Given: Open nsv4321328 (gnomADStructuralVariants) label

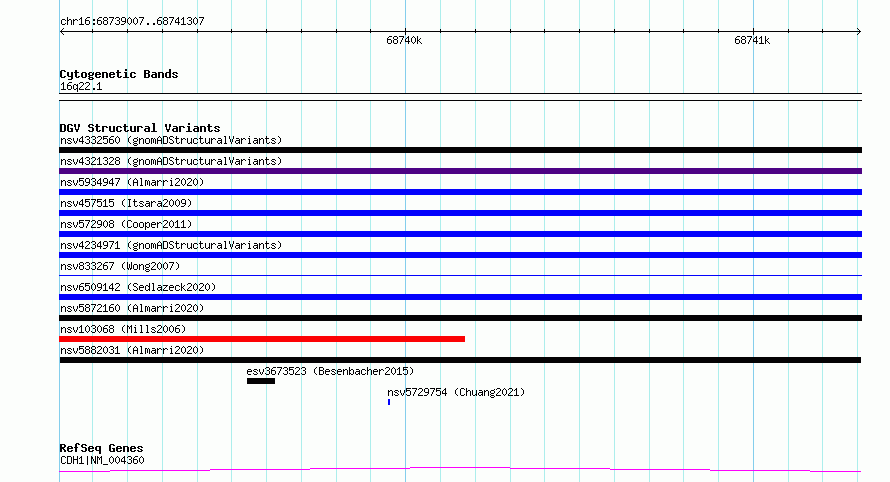Looking at the screenshot, I should point(171,161).
